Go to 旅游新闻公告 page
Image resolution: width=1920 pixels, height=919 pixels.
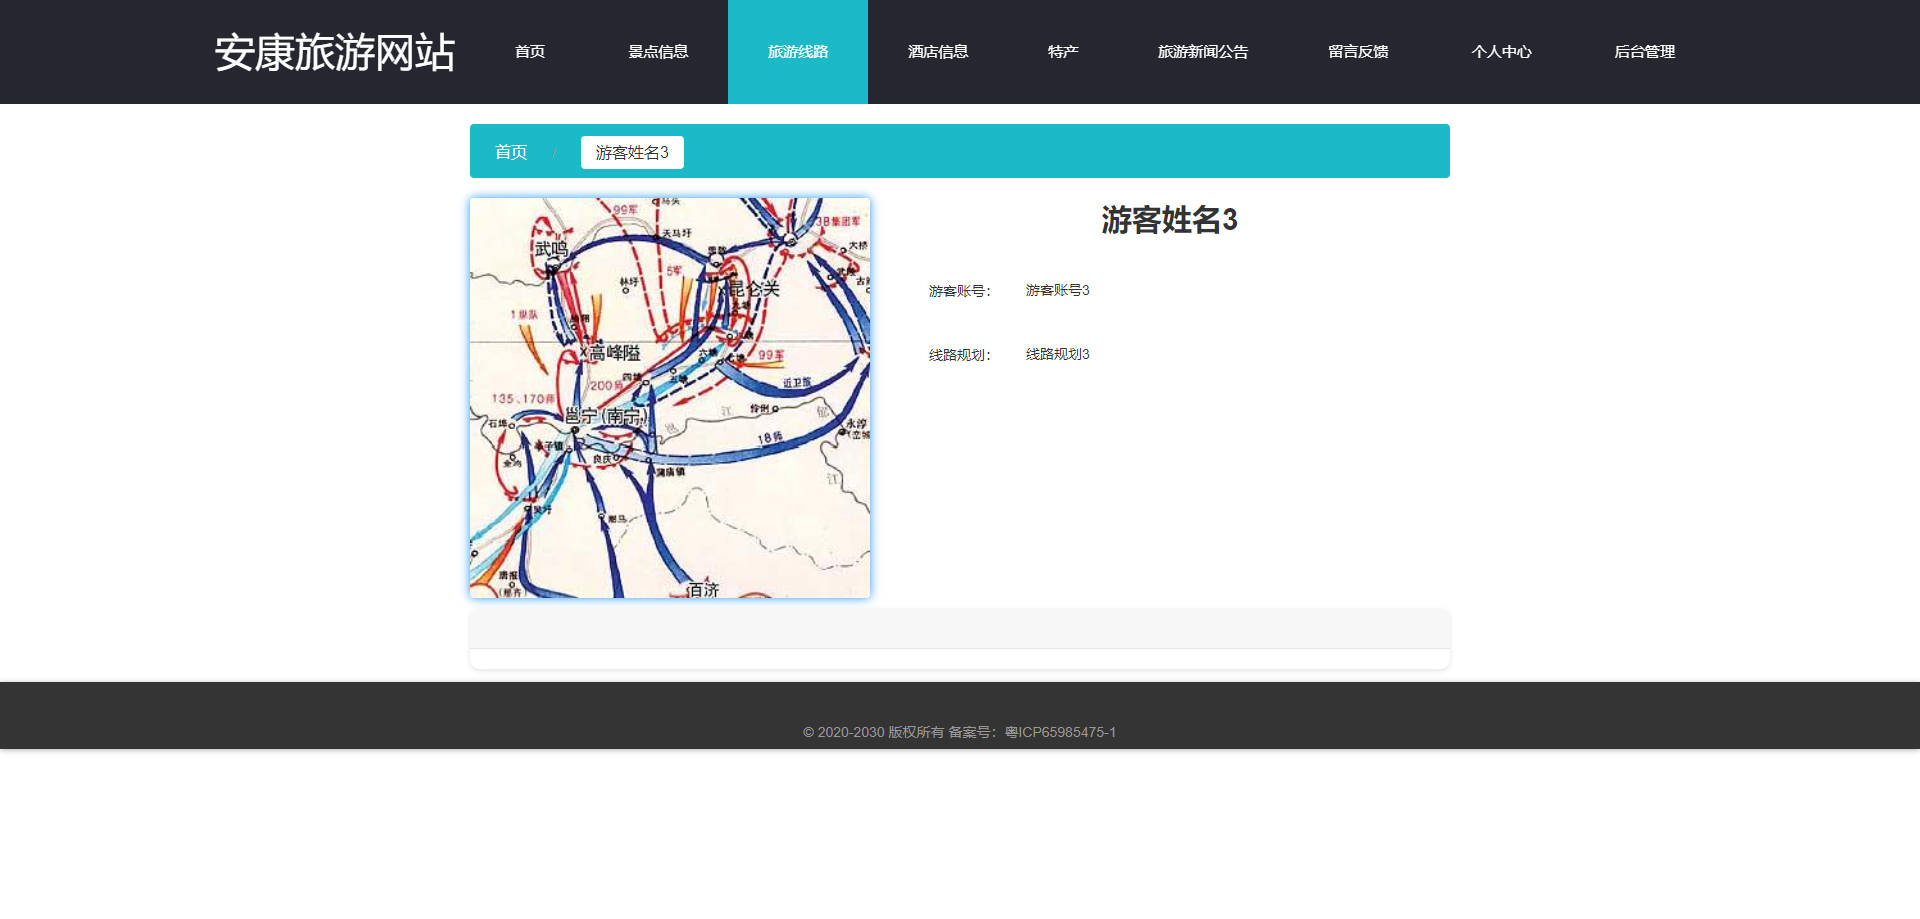(x=1203, y=52)
